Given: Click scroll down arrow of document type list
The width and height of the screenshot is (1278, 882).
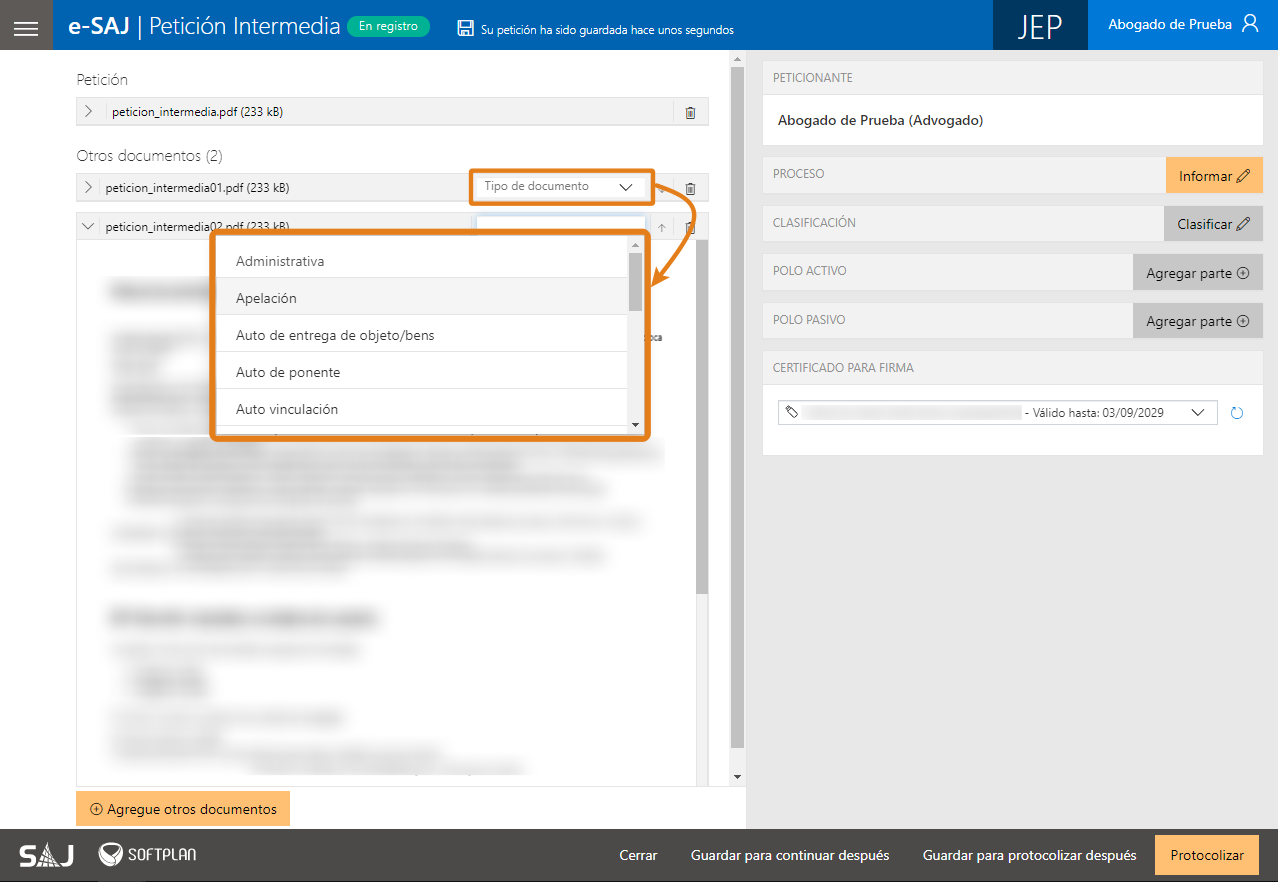Looking at the screenshot, I should point(635,425).
